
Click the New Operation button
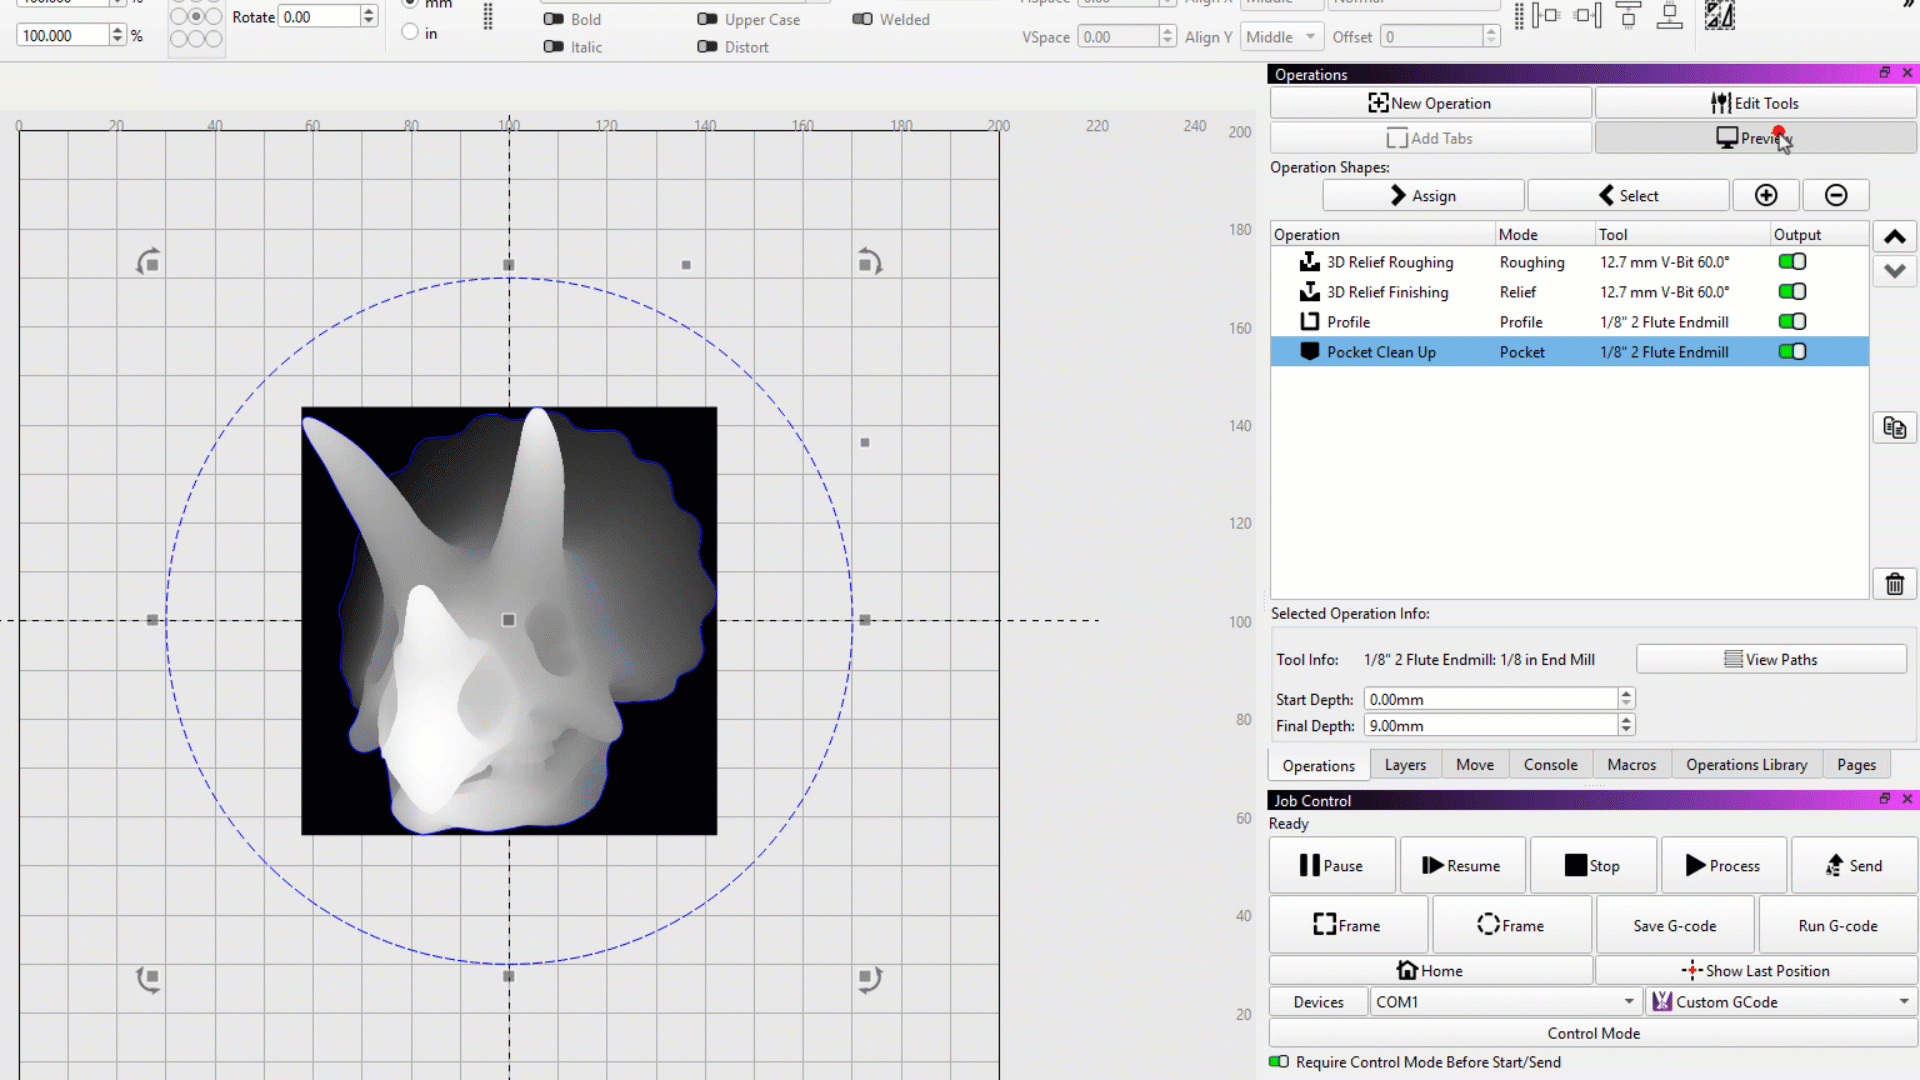click(x=1430, y=103)
